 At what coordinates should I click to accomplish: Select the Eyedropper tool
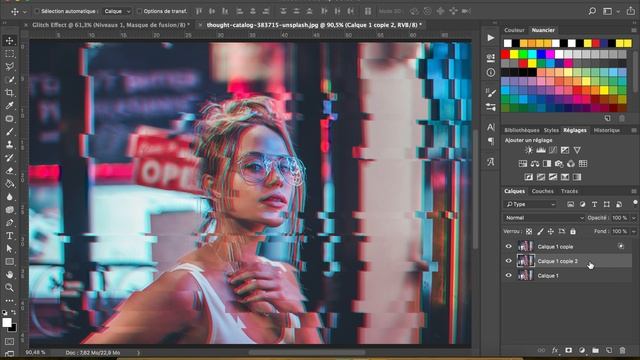tap(9, 106)
